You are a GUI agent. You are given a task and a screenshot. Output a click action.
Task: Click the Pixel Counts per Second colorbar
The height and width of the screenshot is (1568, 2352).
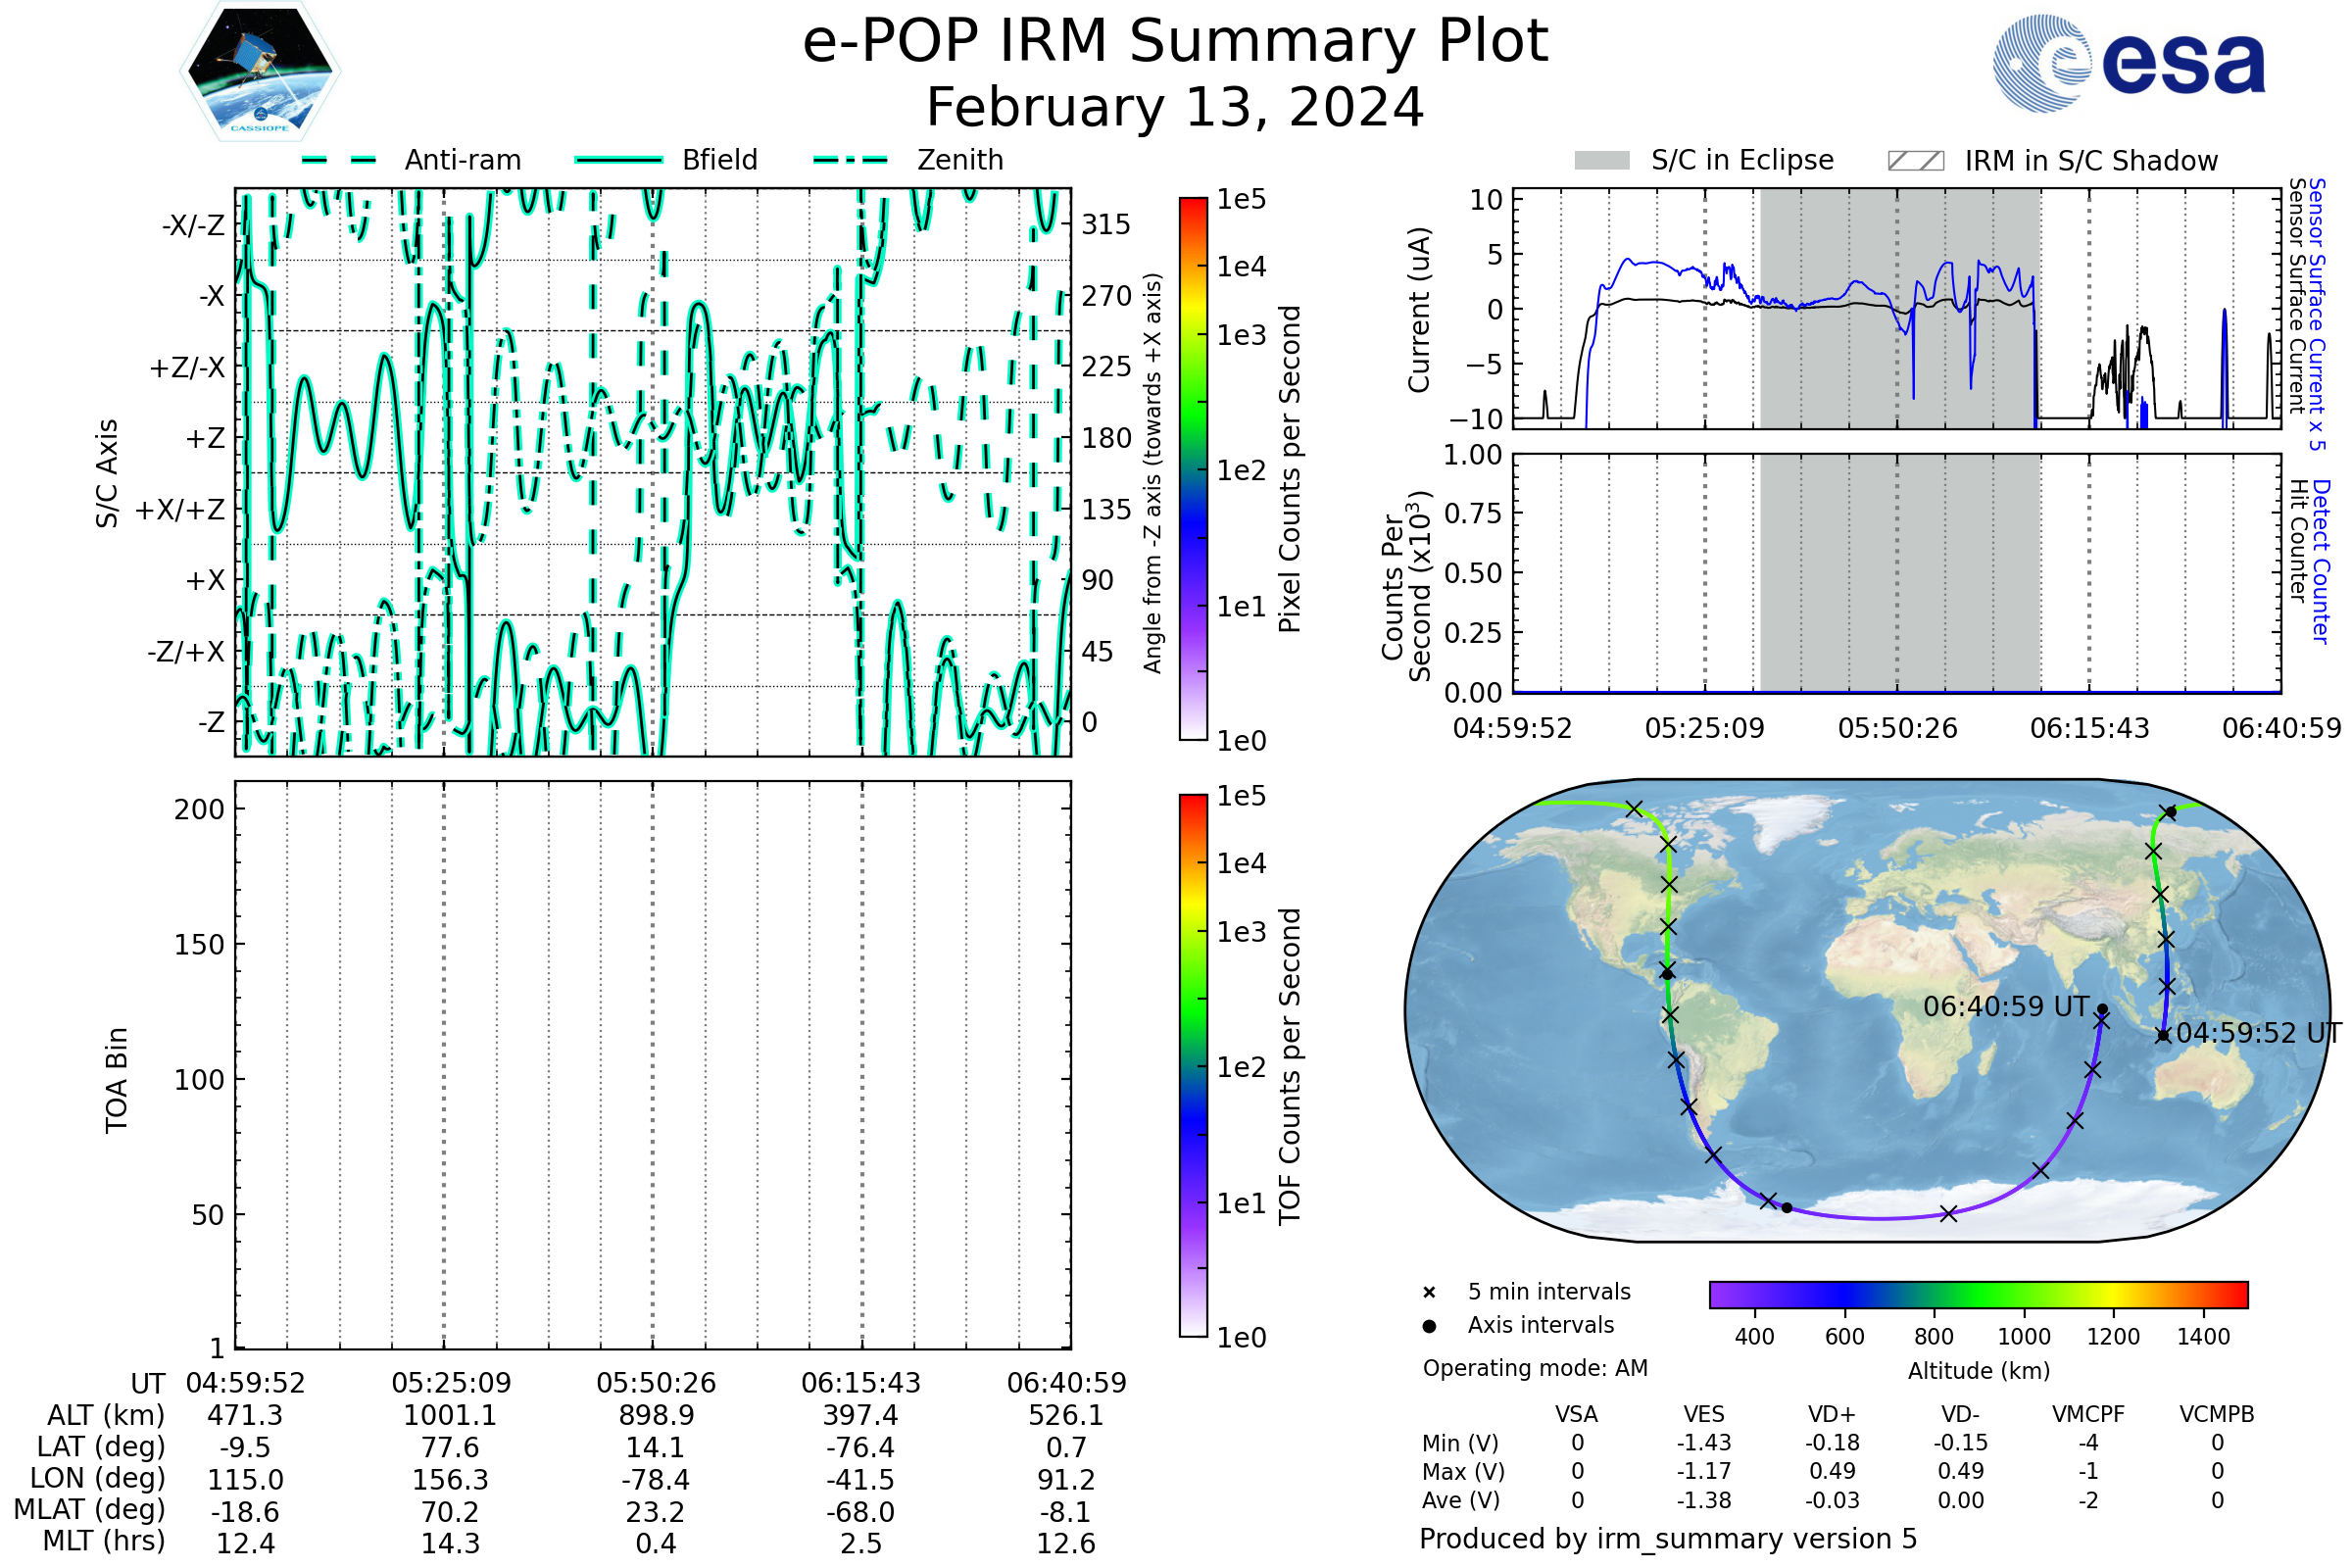tap(1193, 468)
